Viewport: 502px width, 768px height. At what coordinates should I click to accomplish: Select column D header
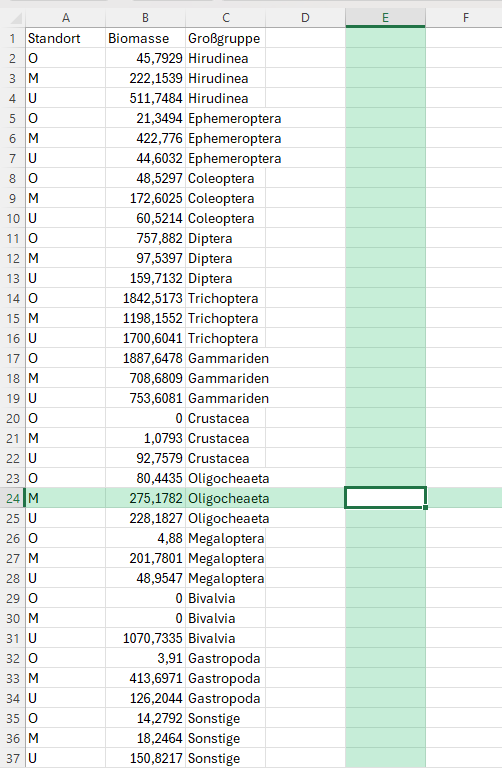coord(305,19)
